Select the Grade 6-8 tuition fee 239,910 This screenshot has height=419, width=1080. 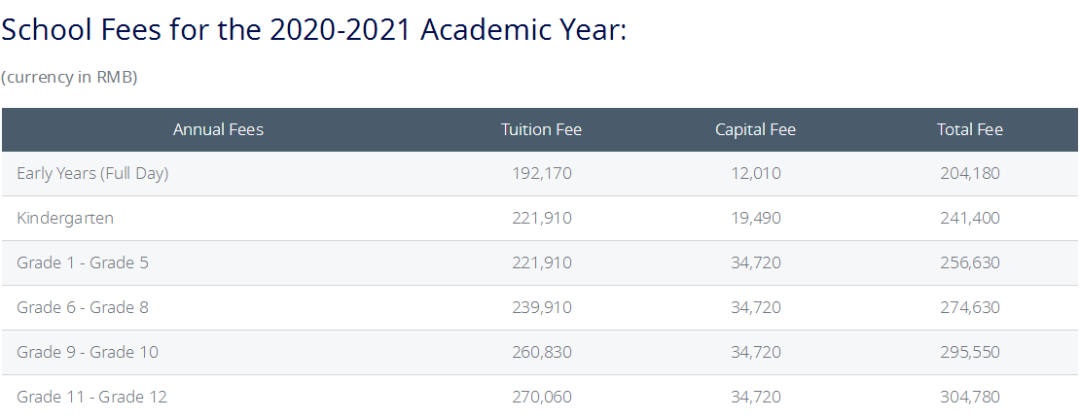pyautogui.click(x=541, y=308)
